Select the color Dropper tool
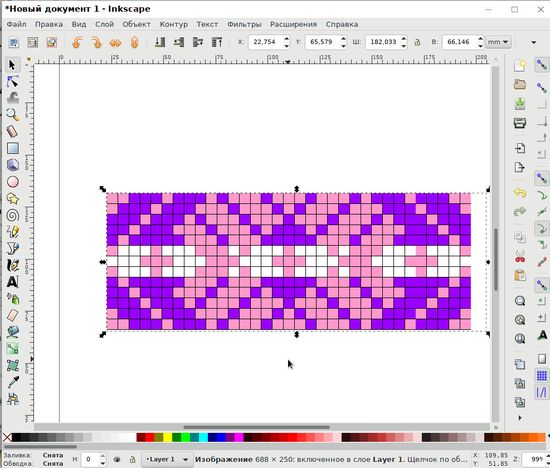This screenshot has height=468, width=550. click(x=13, y=382)
